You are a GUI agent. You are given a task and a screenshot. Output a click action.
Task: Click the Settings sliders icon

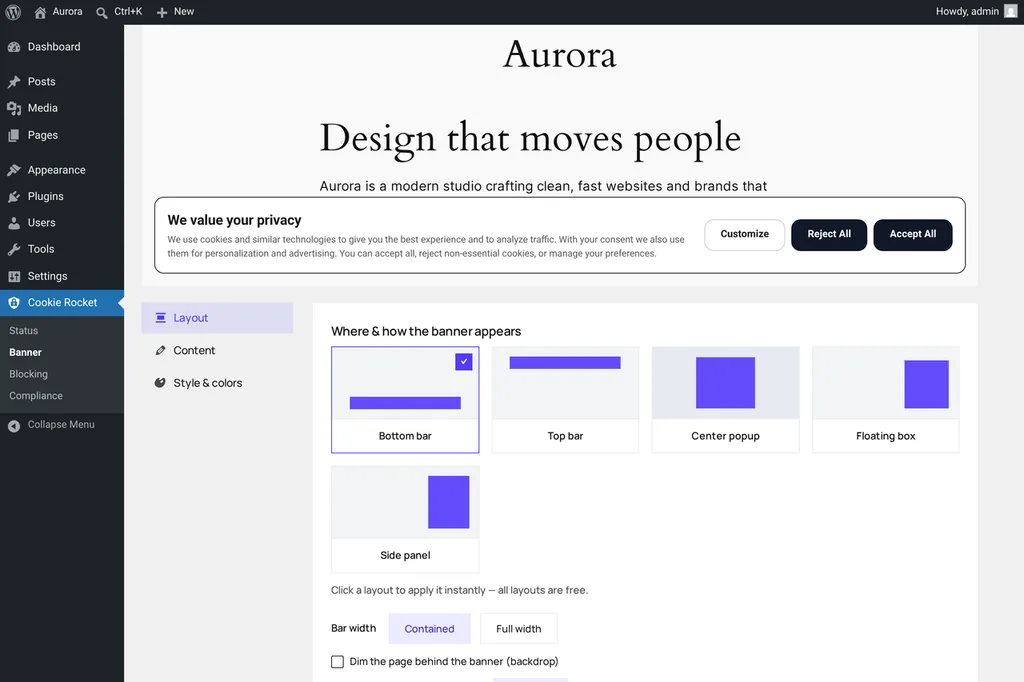(14, 276)
